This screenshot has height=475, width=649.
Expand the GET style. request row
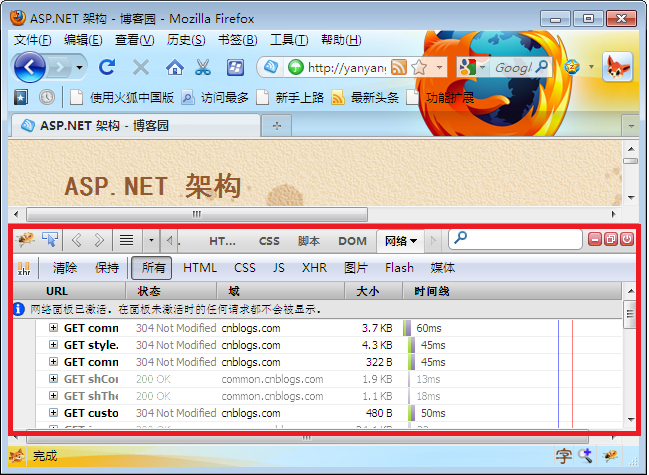pyautogui.click(x=53, y=345)
